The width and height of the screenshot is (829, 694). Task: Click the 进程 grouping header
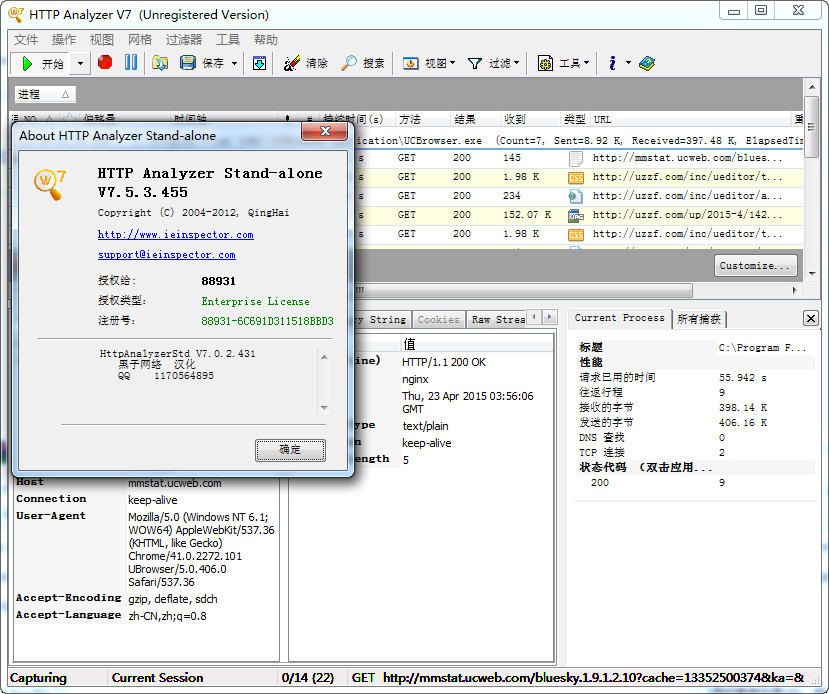click(x=45, y=94)
